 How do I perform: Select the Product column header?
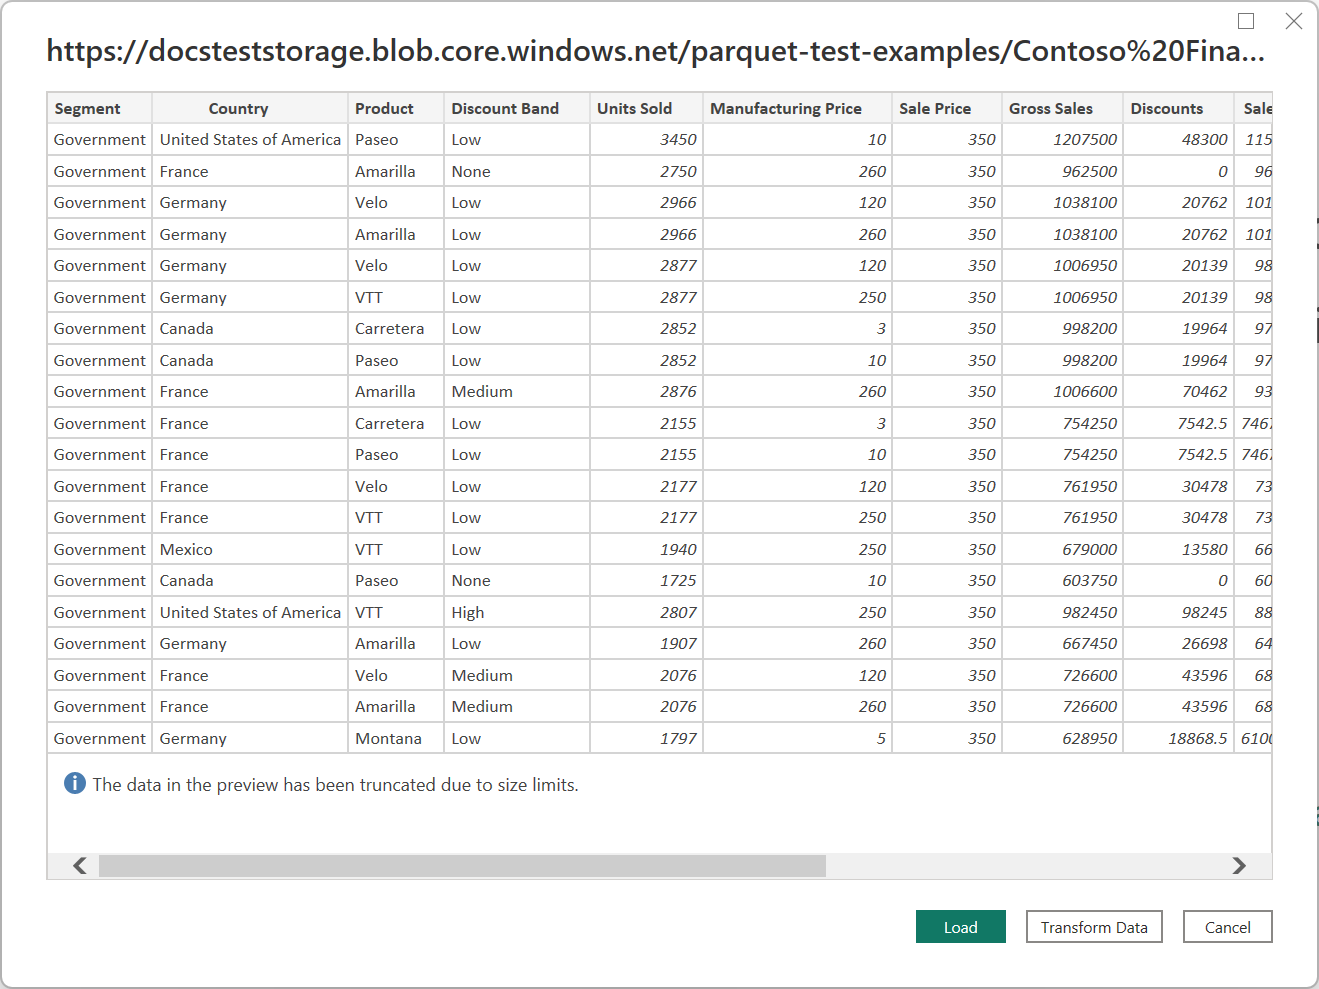[x=384, y=108]
